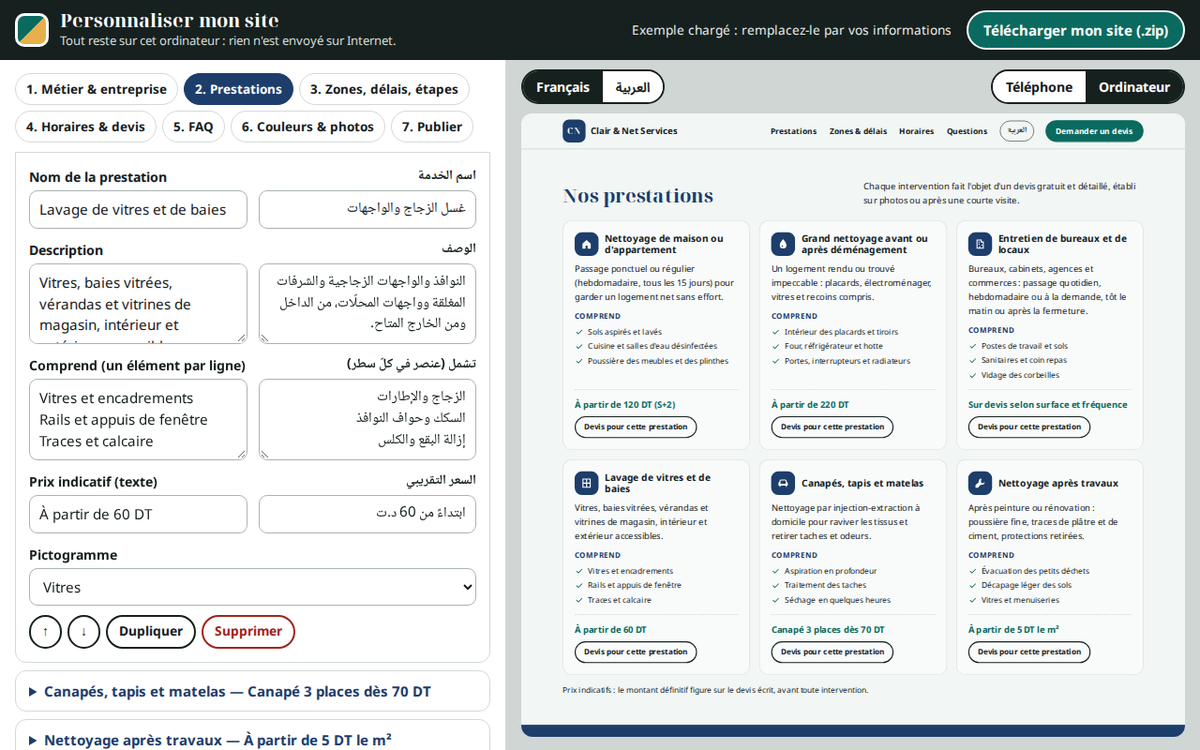This screenshot has width=1200, height=750.
Task: Expand Canapés, tapis et matelas section
Action: [x=252, y=691]
